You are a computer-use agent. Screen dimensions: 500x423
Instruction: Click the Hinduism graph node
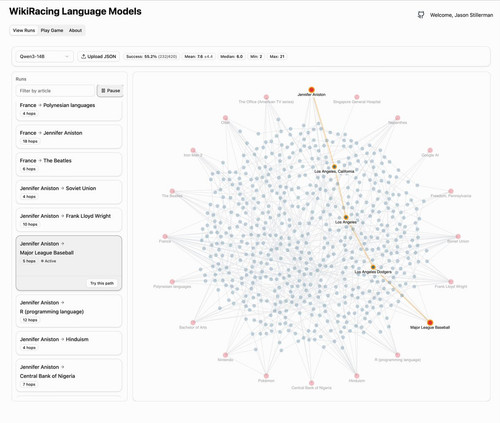(357, 376)
